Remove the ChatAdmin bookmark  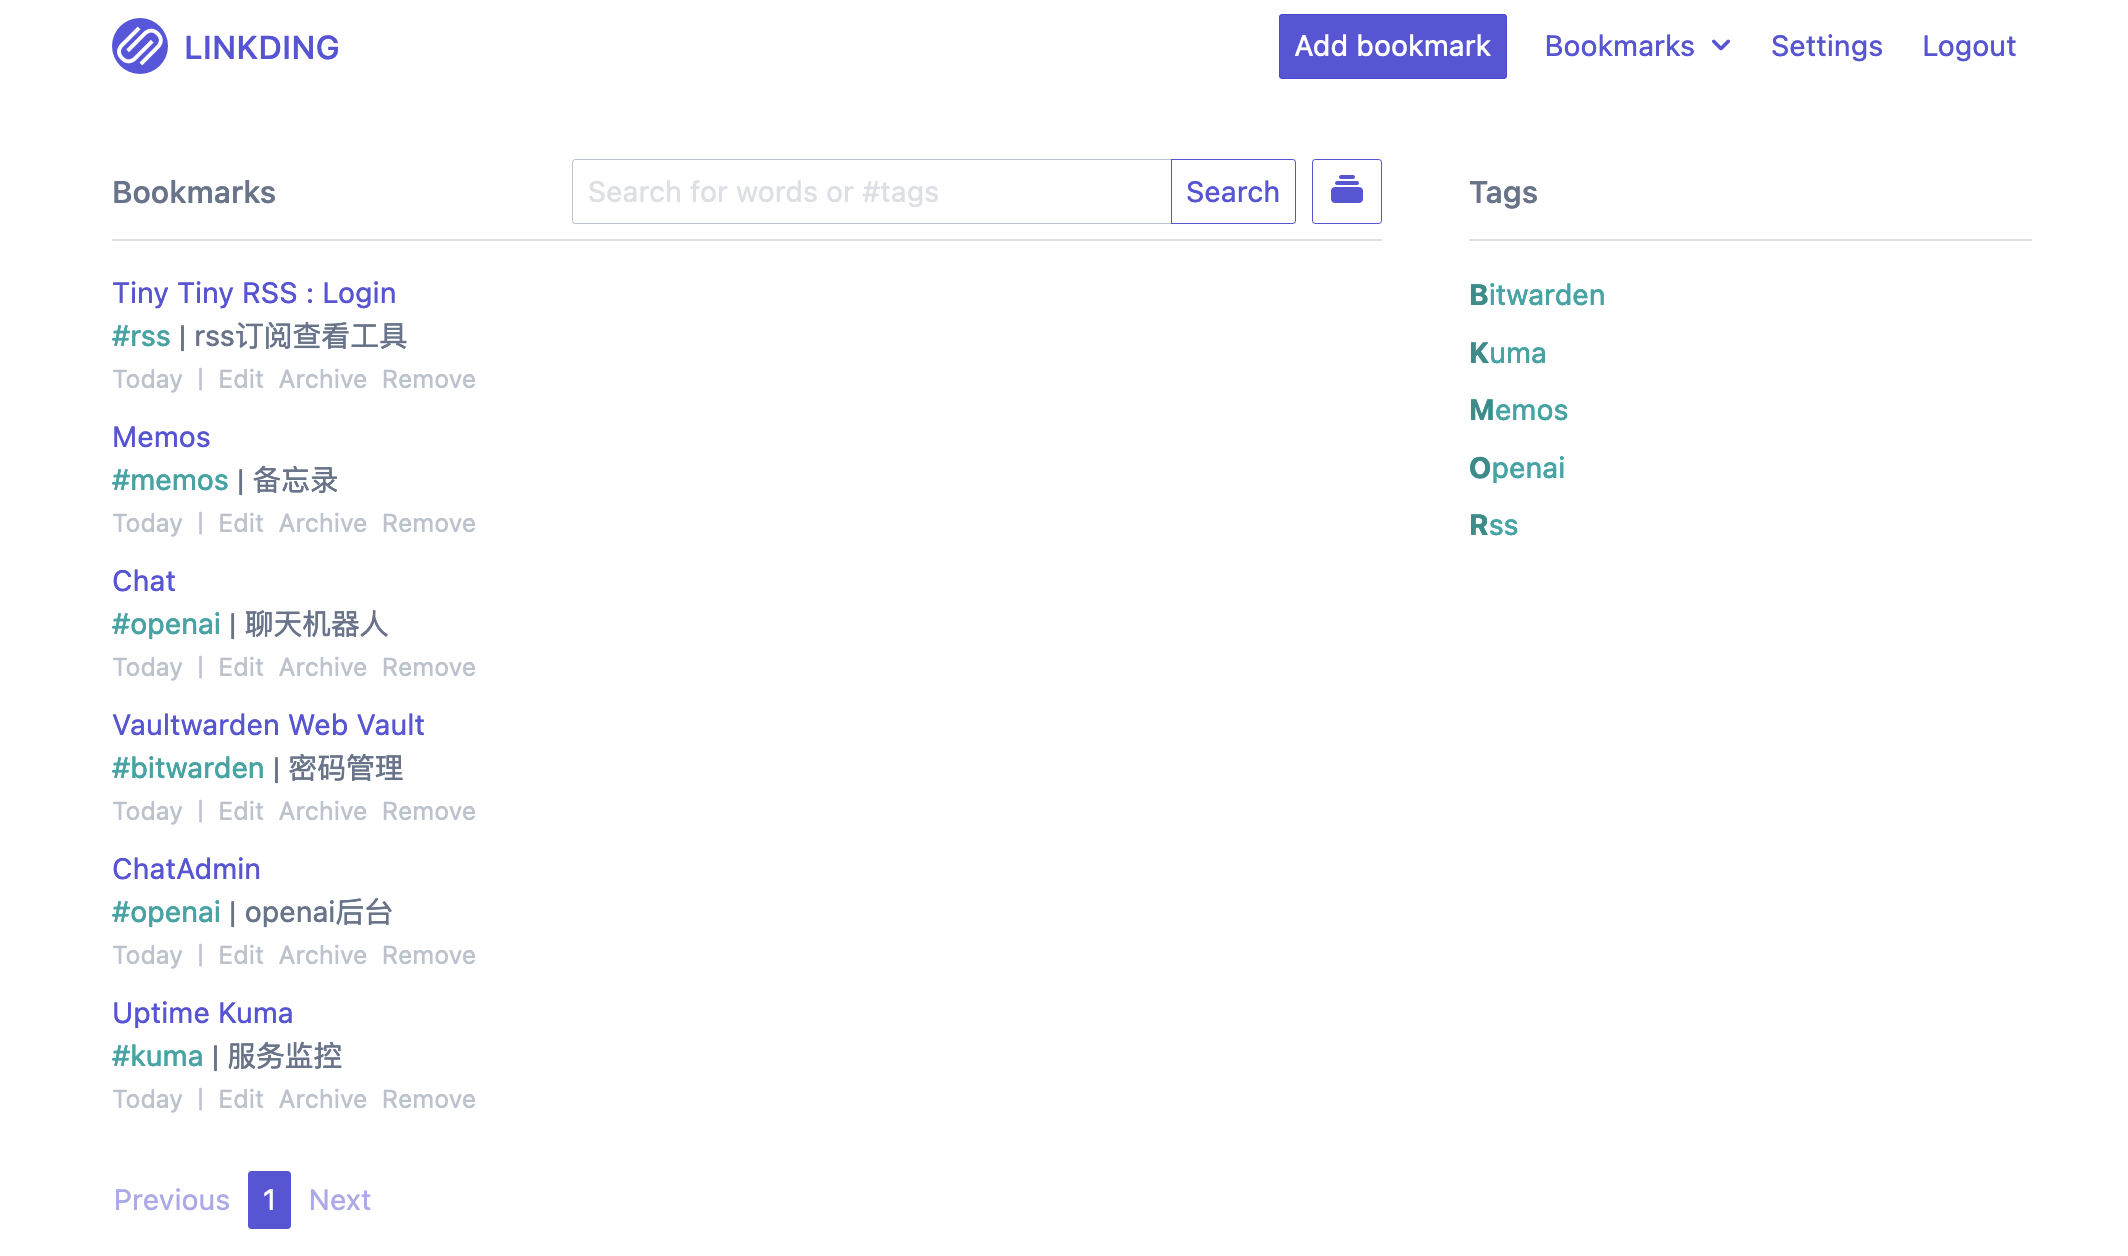coord(429,956)
